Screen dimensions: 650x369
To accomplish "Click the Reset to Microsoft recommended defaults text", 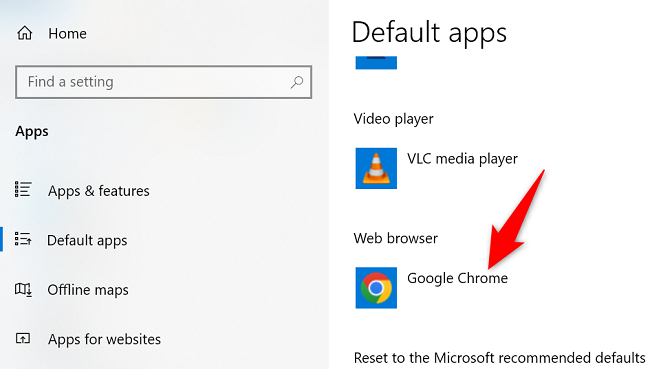I will (x=500, y=357).
